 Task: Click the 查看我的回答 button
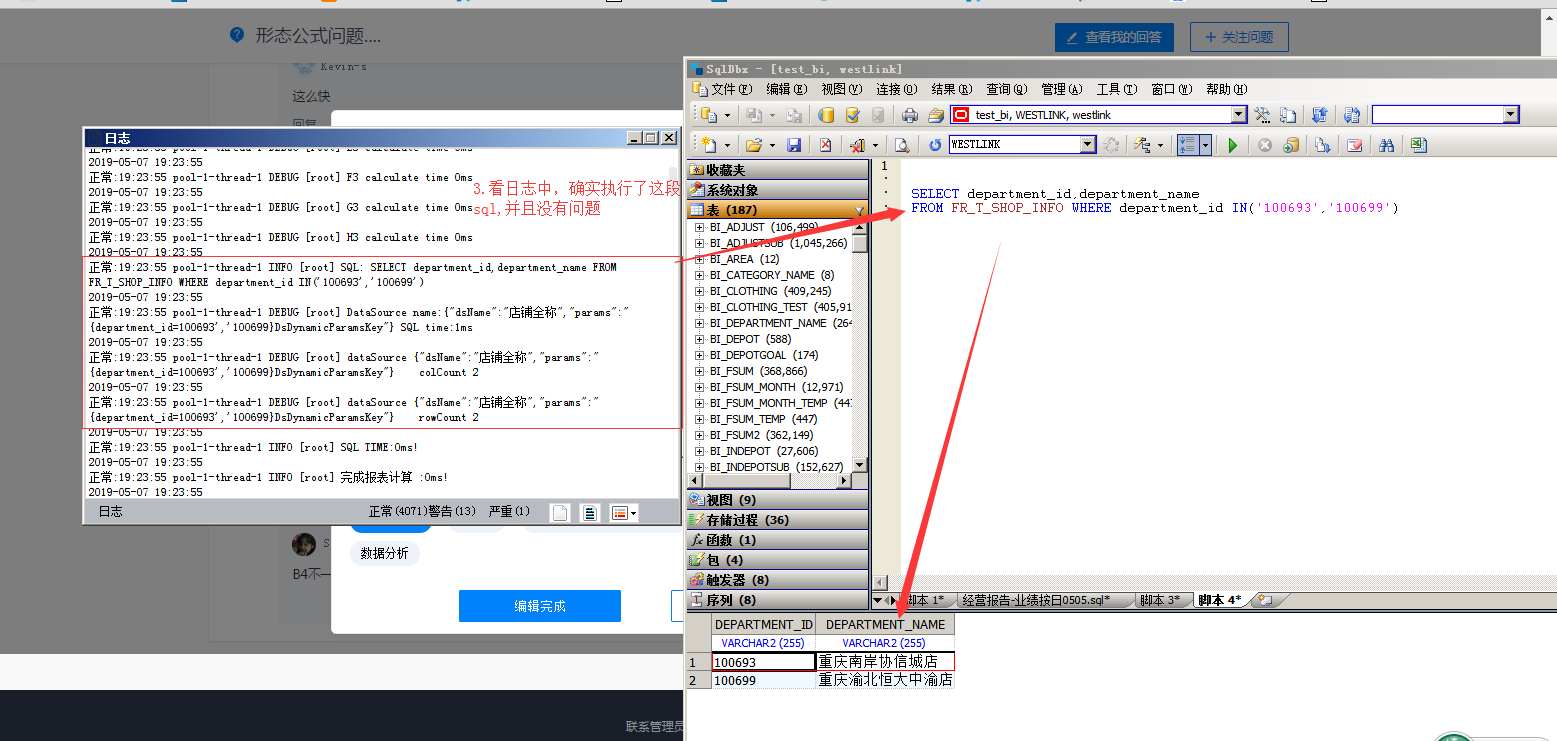click(x=1114, y=37)
